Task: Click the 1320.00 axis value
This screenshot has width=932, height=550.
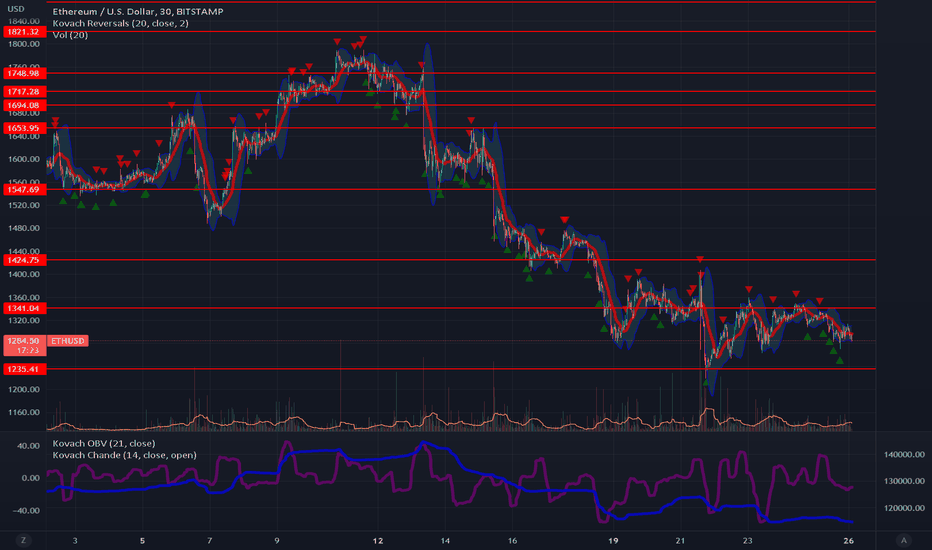Action: 24,320
